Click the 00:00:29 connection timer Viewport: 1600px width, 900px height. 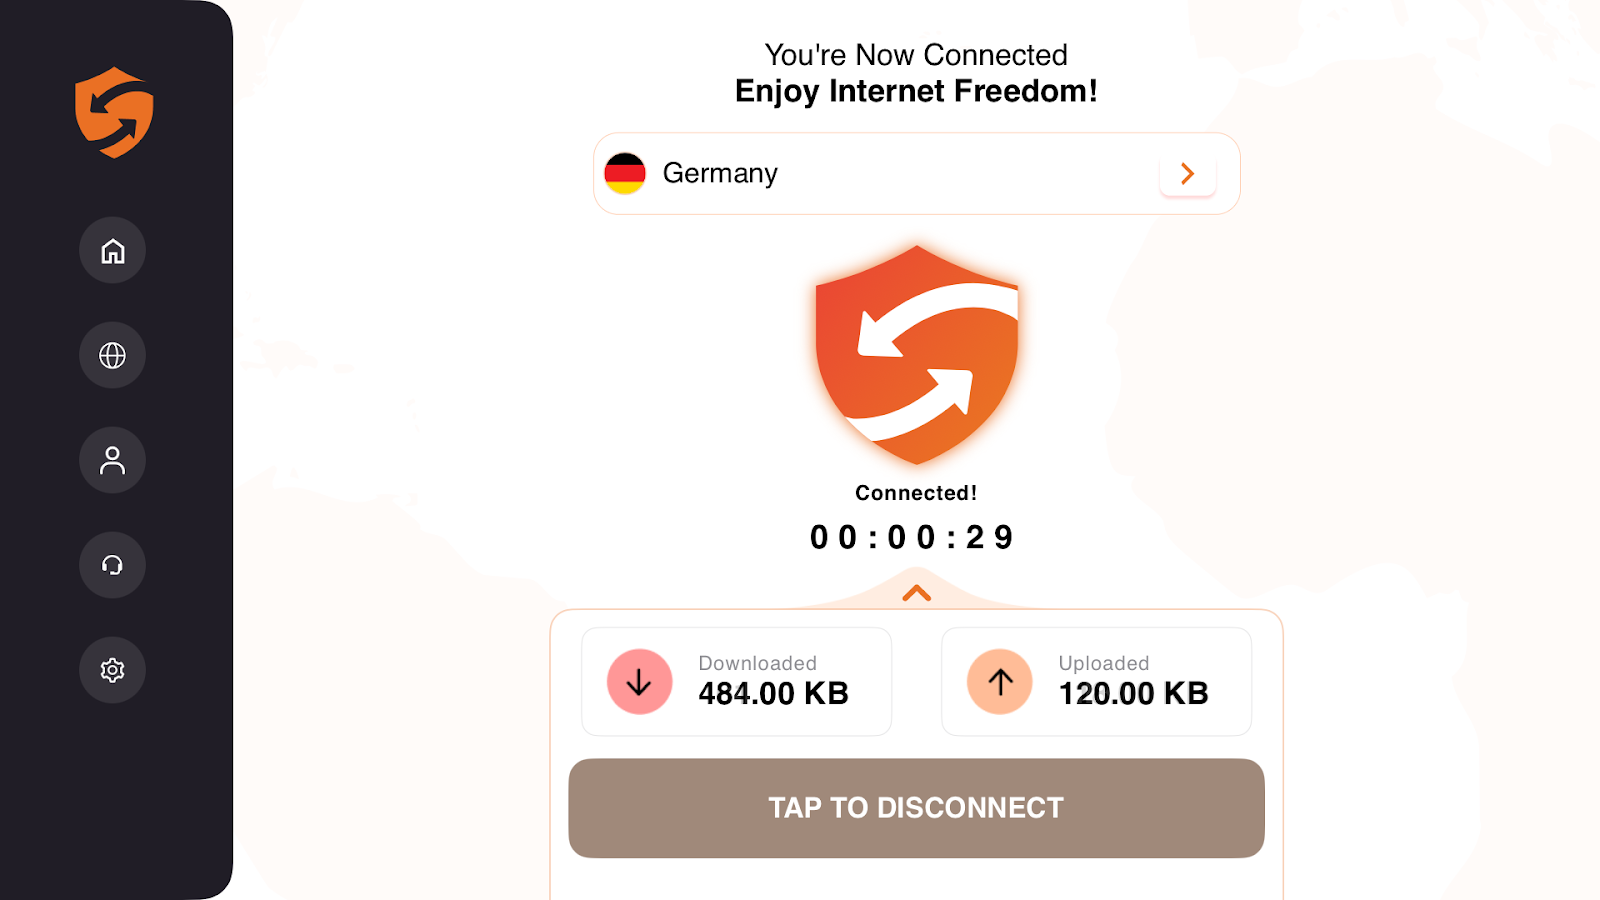pyautogui.click(x=912, y=538)
